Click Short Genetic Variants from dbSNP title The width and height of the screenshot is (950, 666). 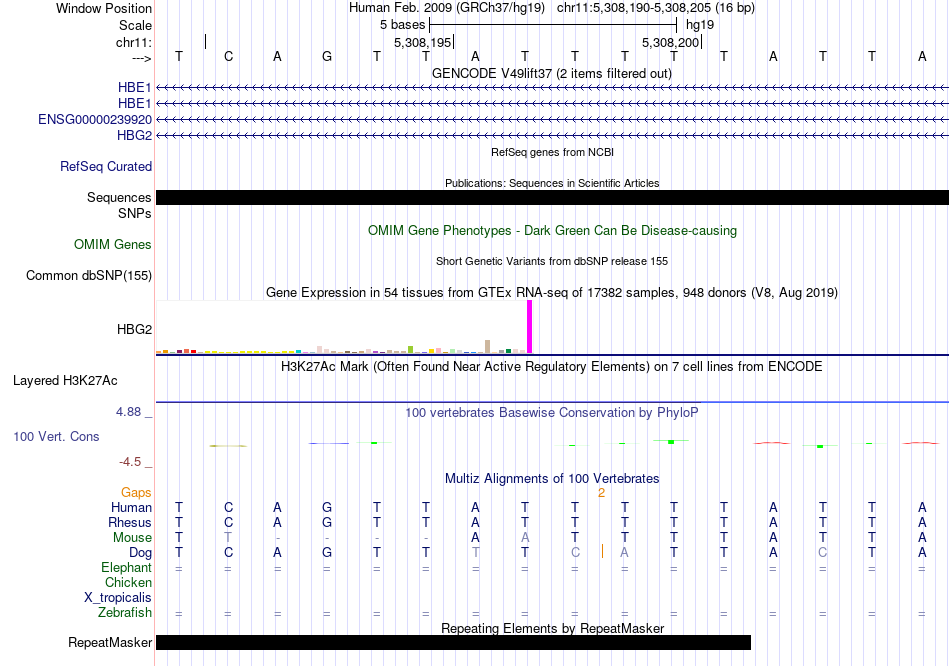(x=552, y=261)
